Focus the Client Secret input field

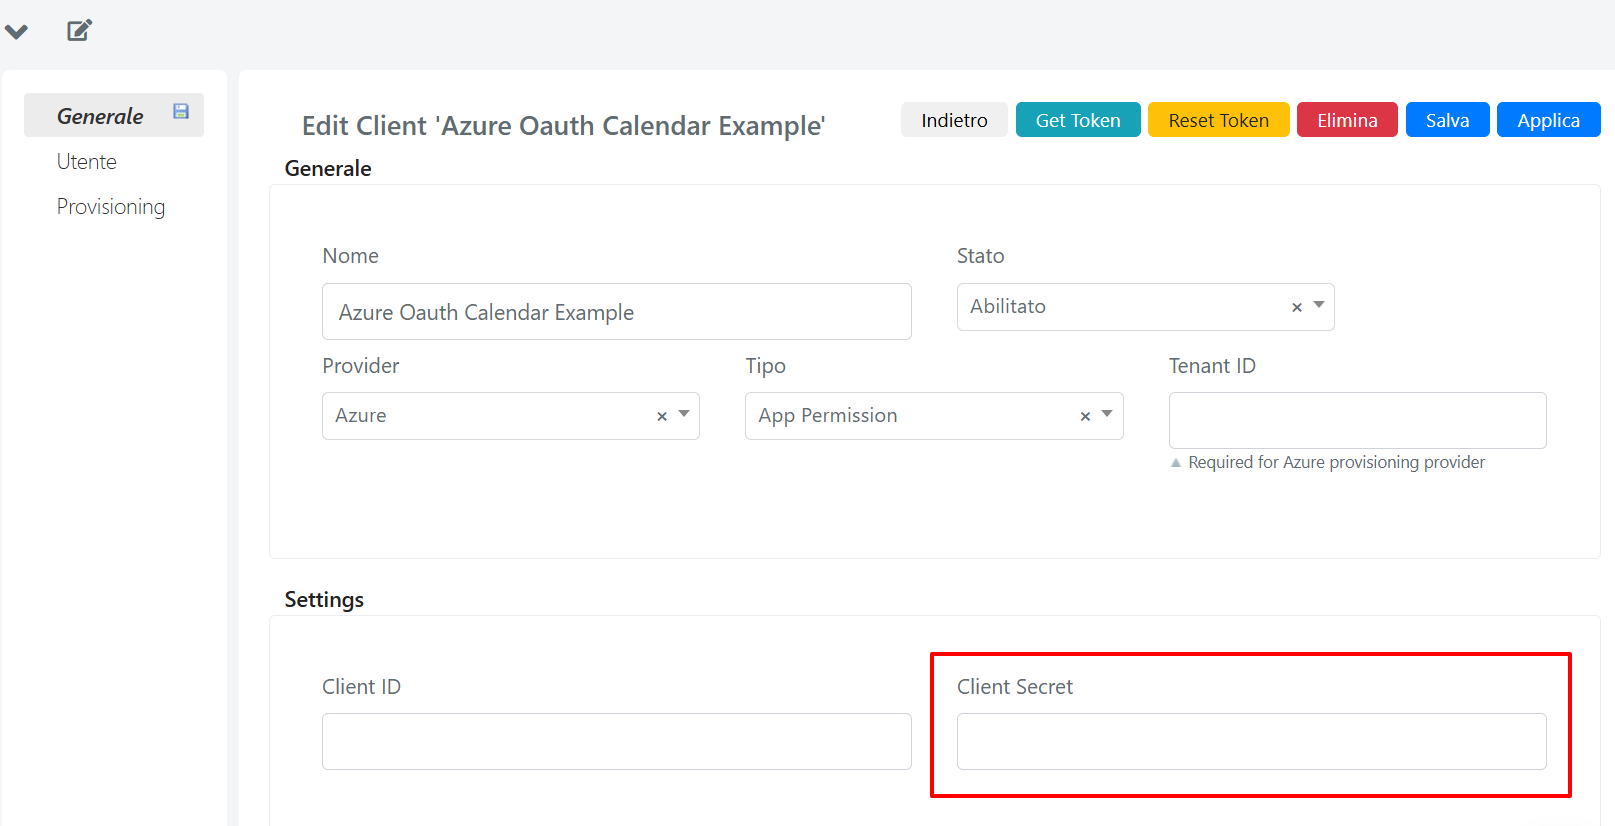click(x=1251, y=741)
